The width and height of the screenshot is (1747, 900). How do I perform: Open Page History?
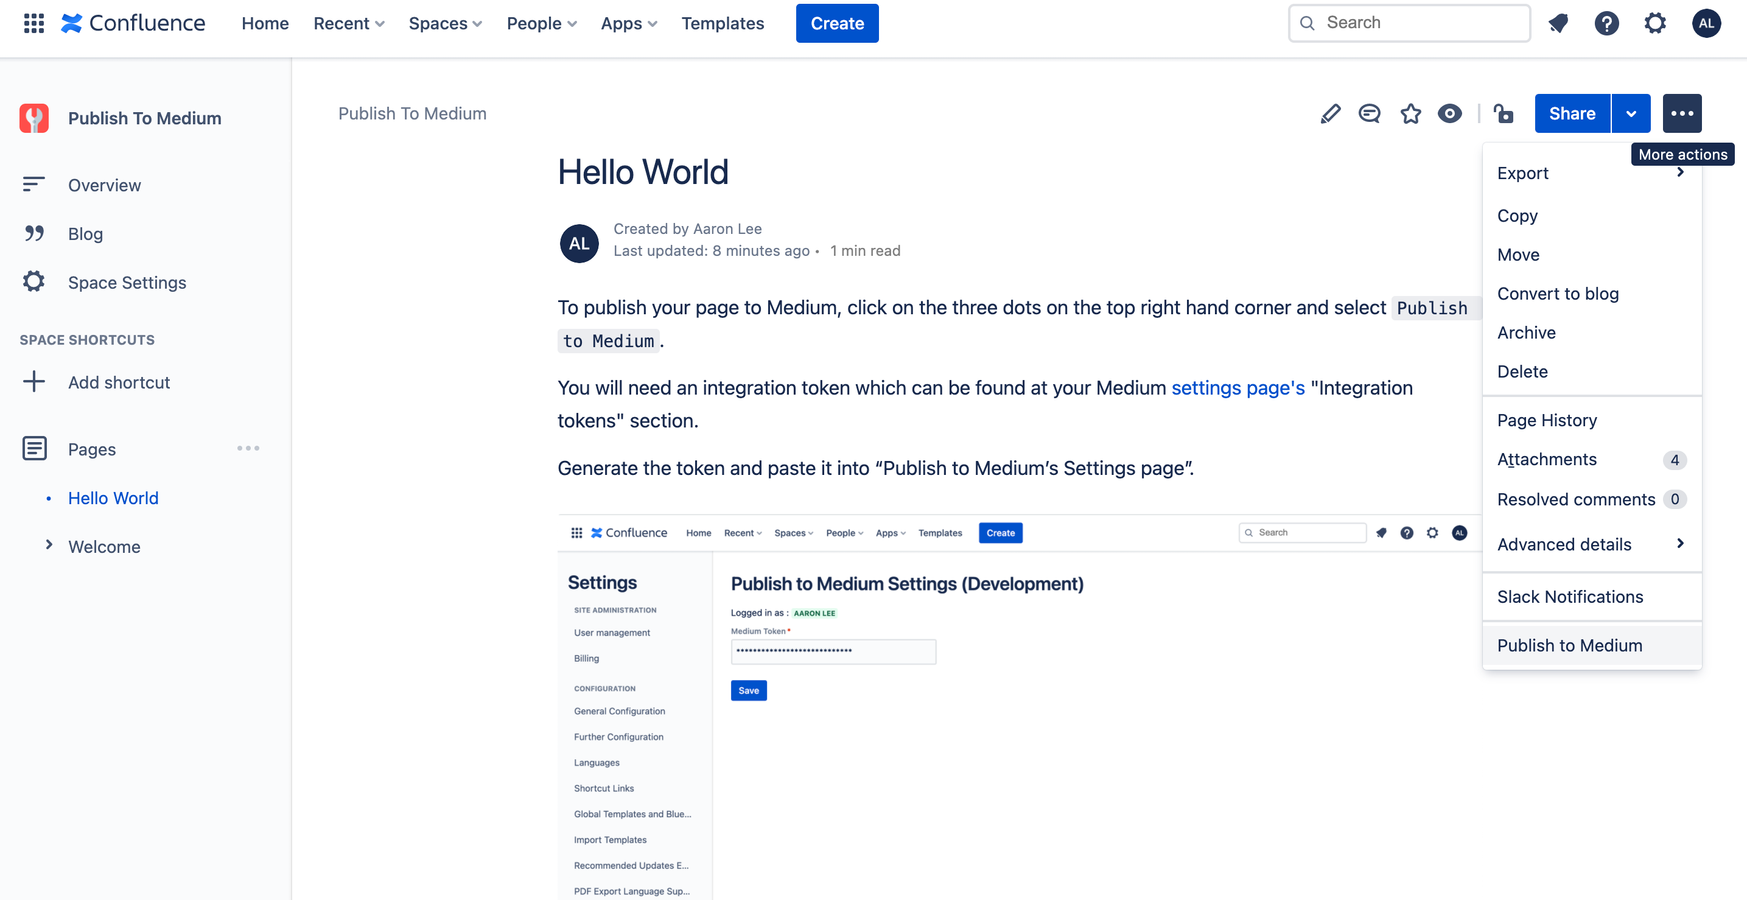coord(1592,421)
